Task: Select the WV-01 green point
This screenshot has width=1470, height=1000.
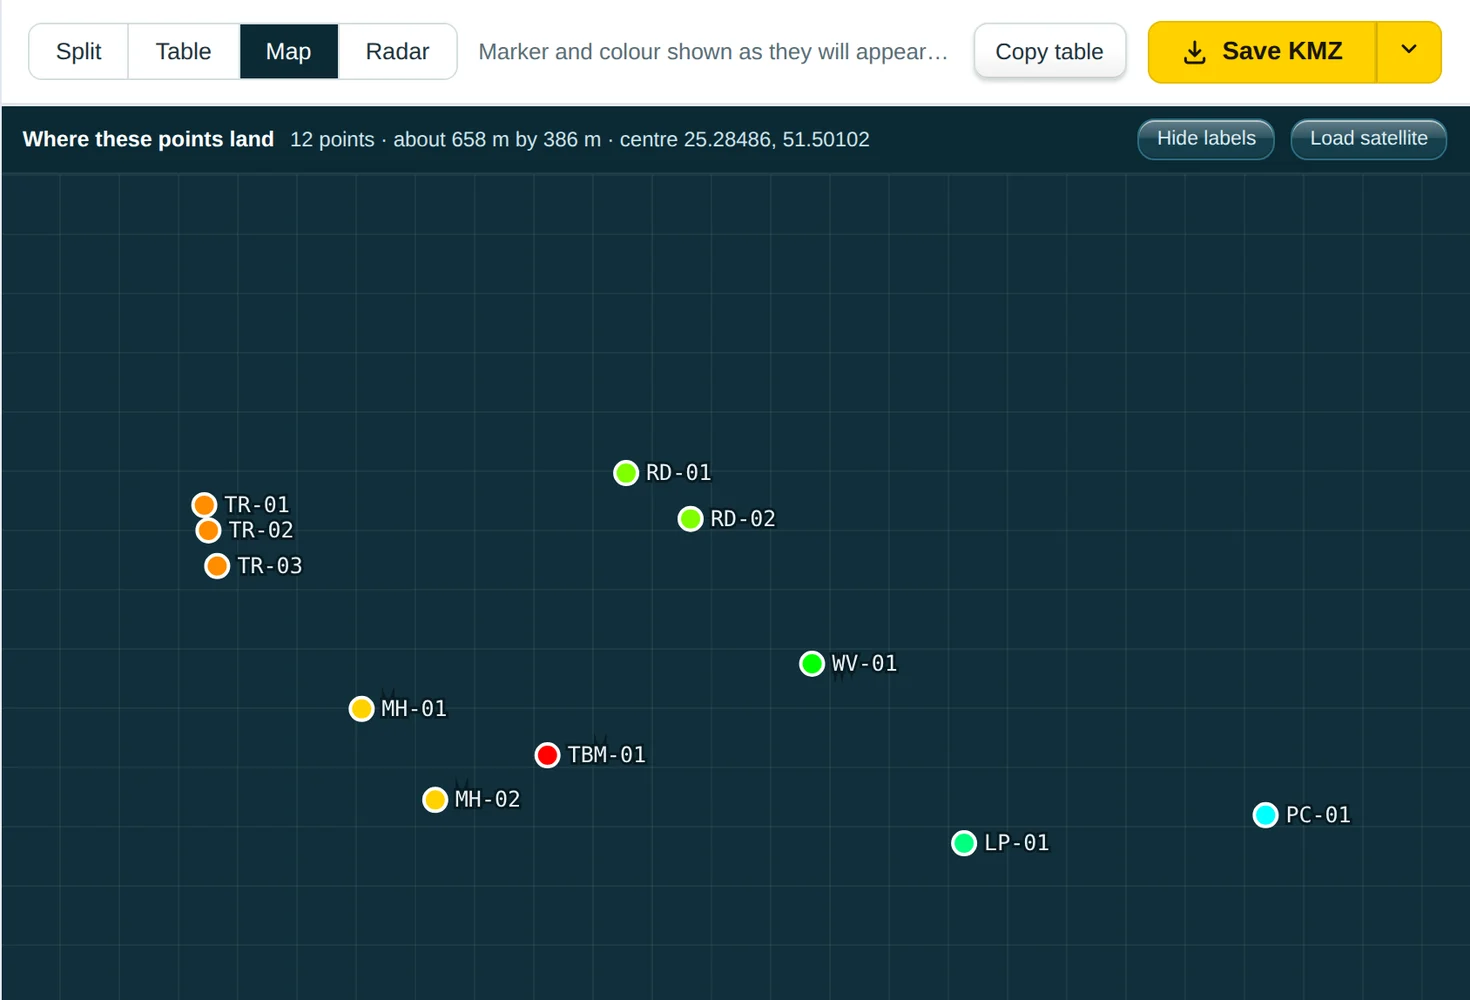Action: (812, 663)
